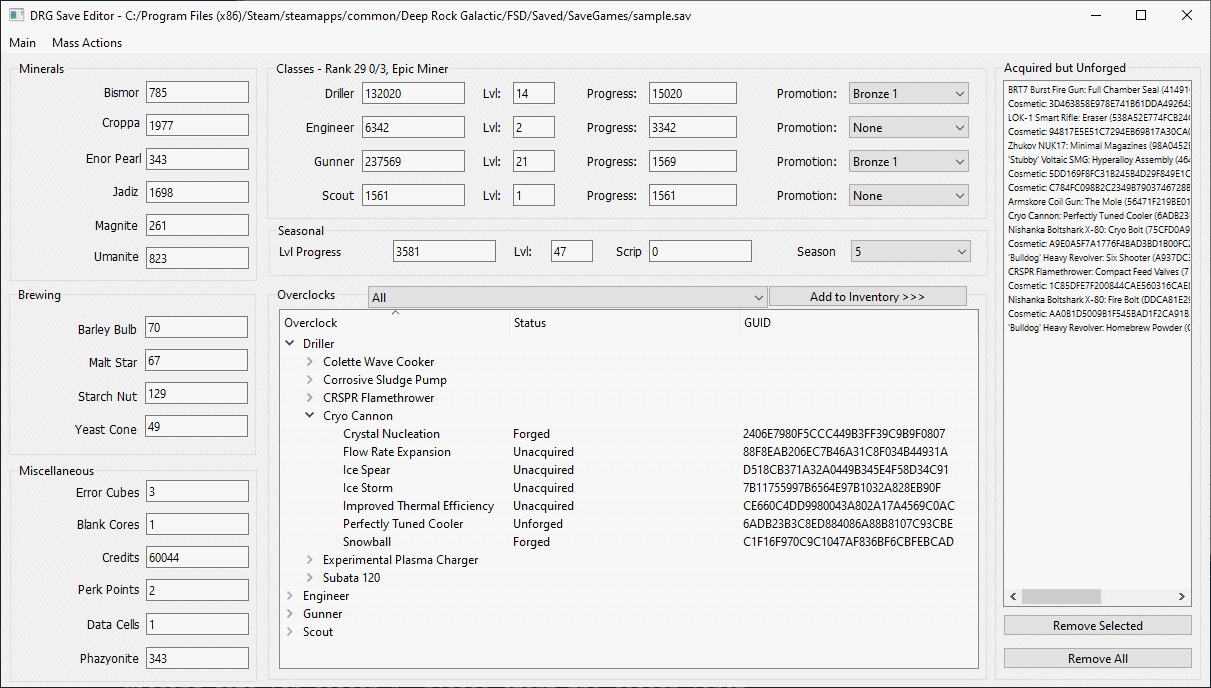Focus the Scrip input field

700,252
